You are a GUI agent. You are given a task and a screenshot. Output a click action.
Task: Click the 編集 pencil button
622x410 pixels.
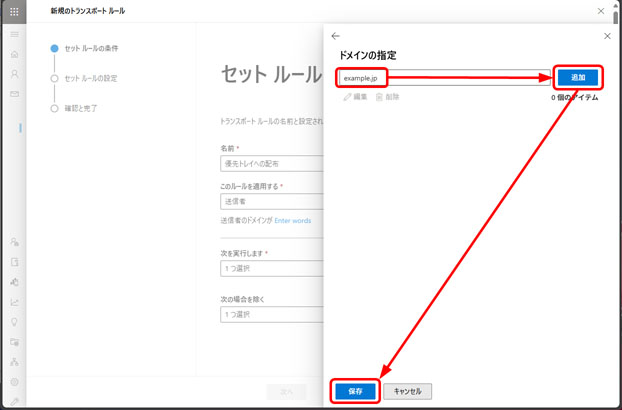(355, 97)
